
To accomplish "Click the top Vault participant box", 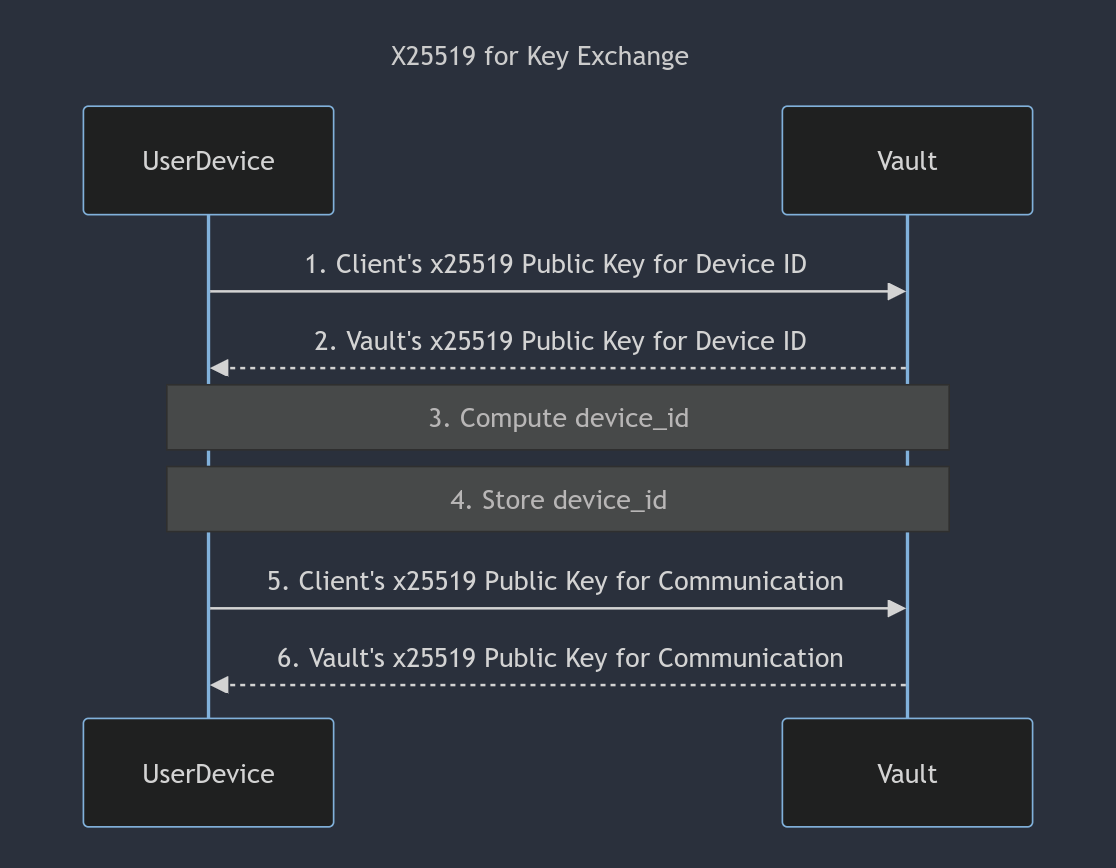I will point(907,160).
